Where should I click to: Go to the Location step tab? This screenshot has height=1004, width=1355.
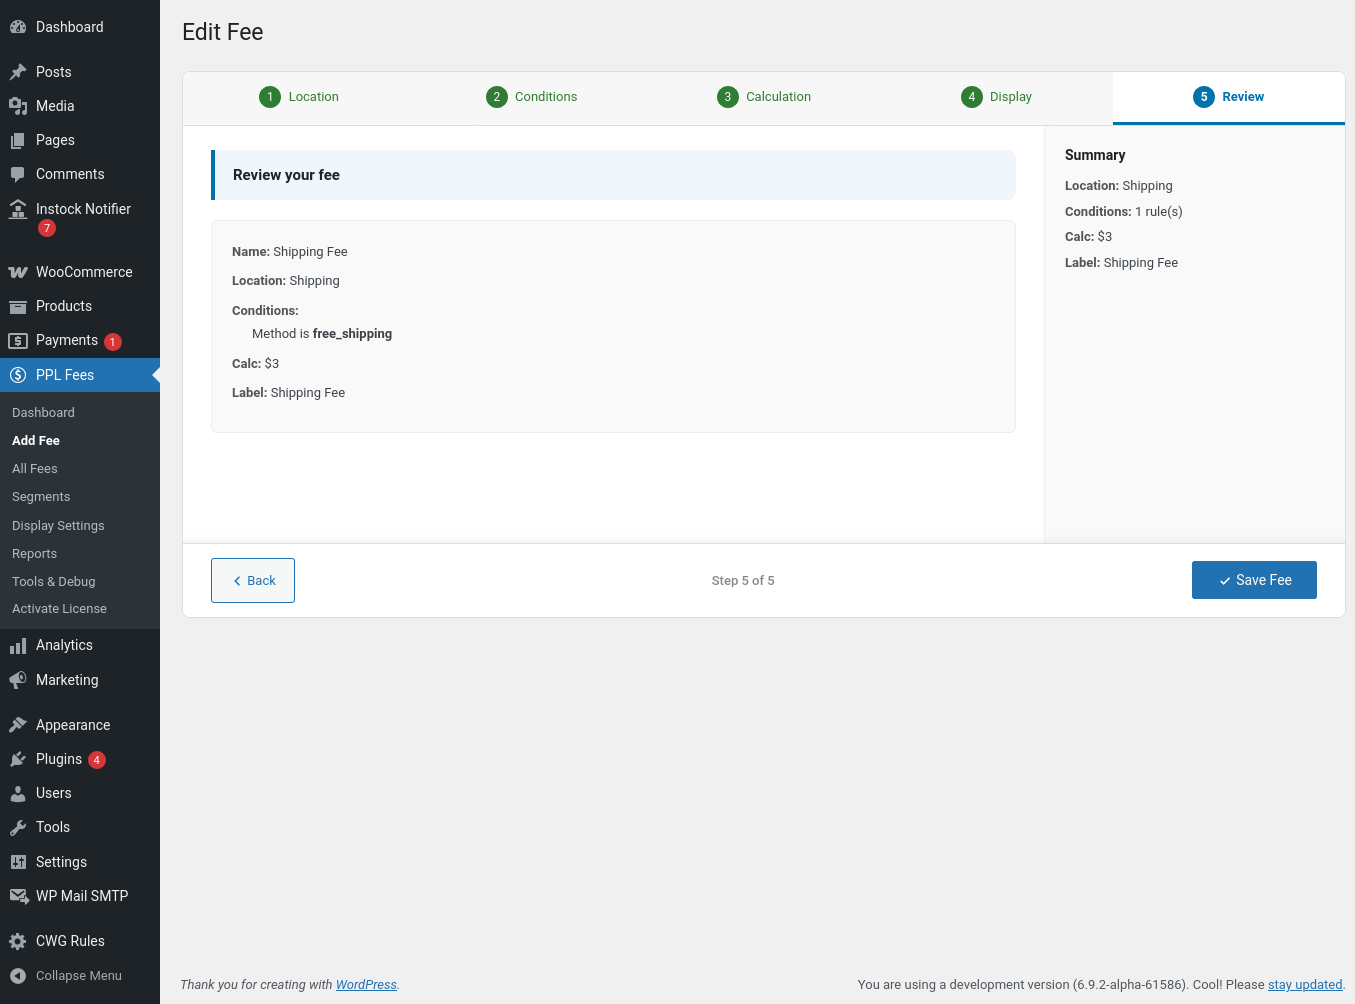click(x=299, y=97)
